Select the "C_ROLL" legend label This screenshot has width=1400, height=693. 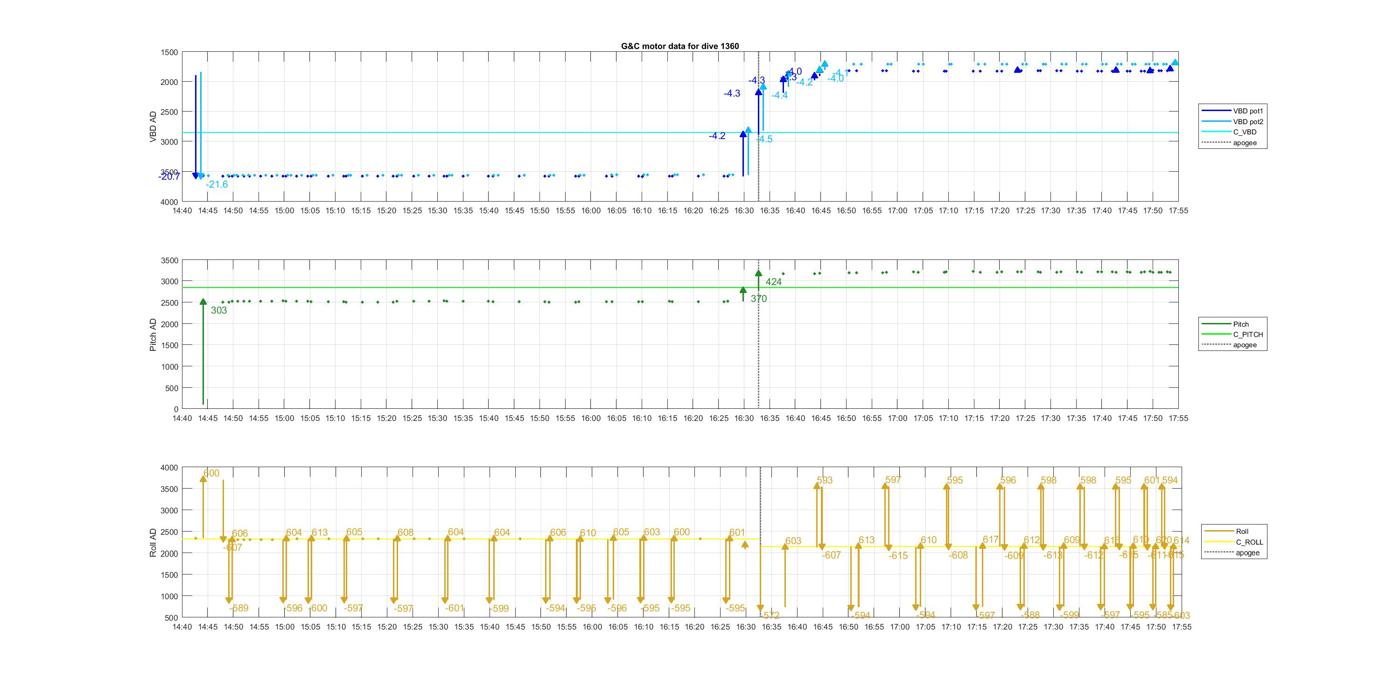click(x=1250, y=542)
